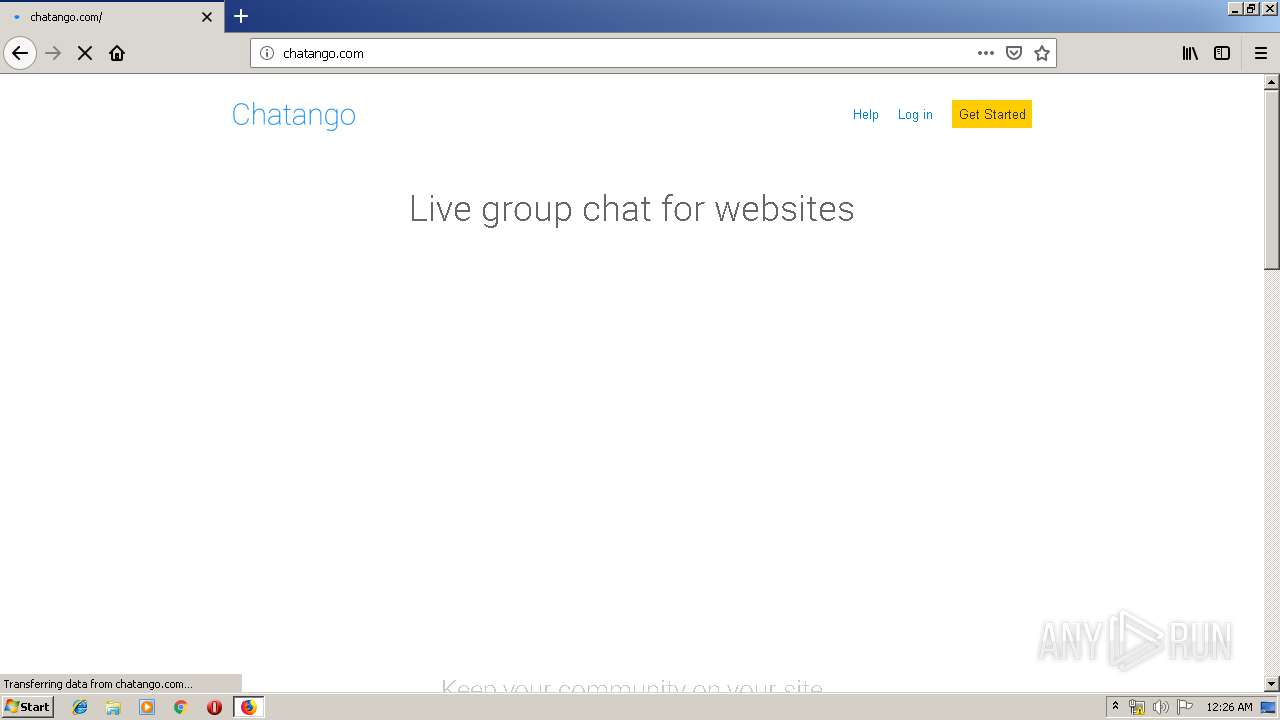The height and width of the screenshot is (720, 1280).
Task: Click the page's vertical scrollbar thumb
Action: 1272,180
